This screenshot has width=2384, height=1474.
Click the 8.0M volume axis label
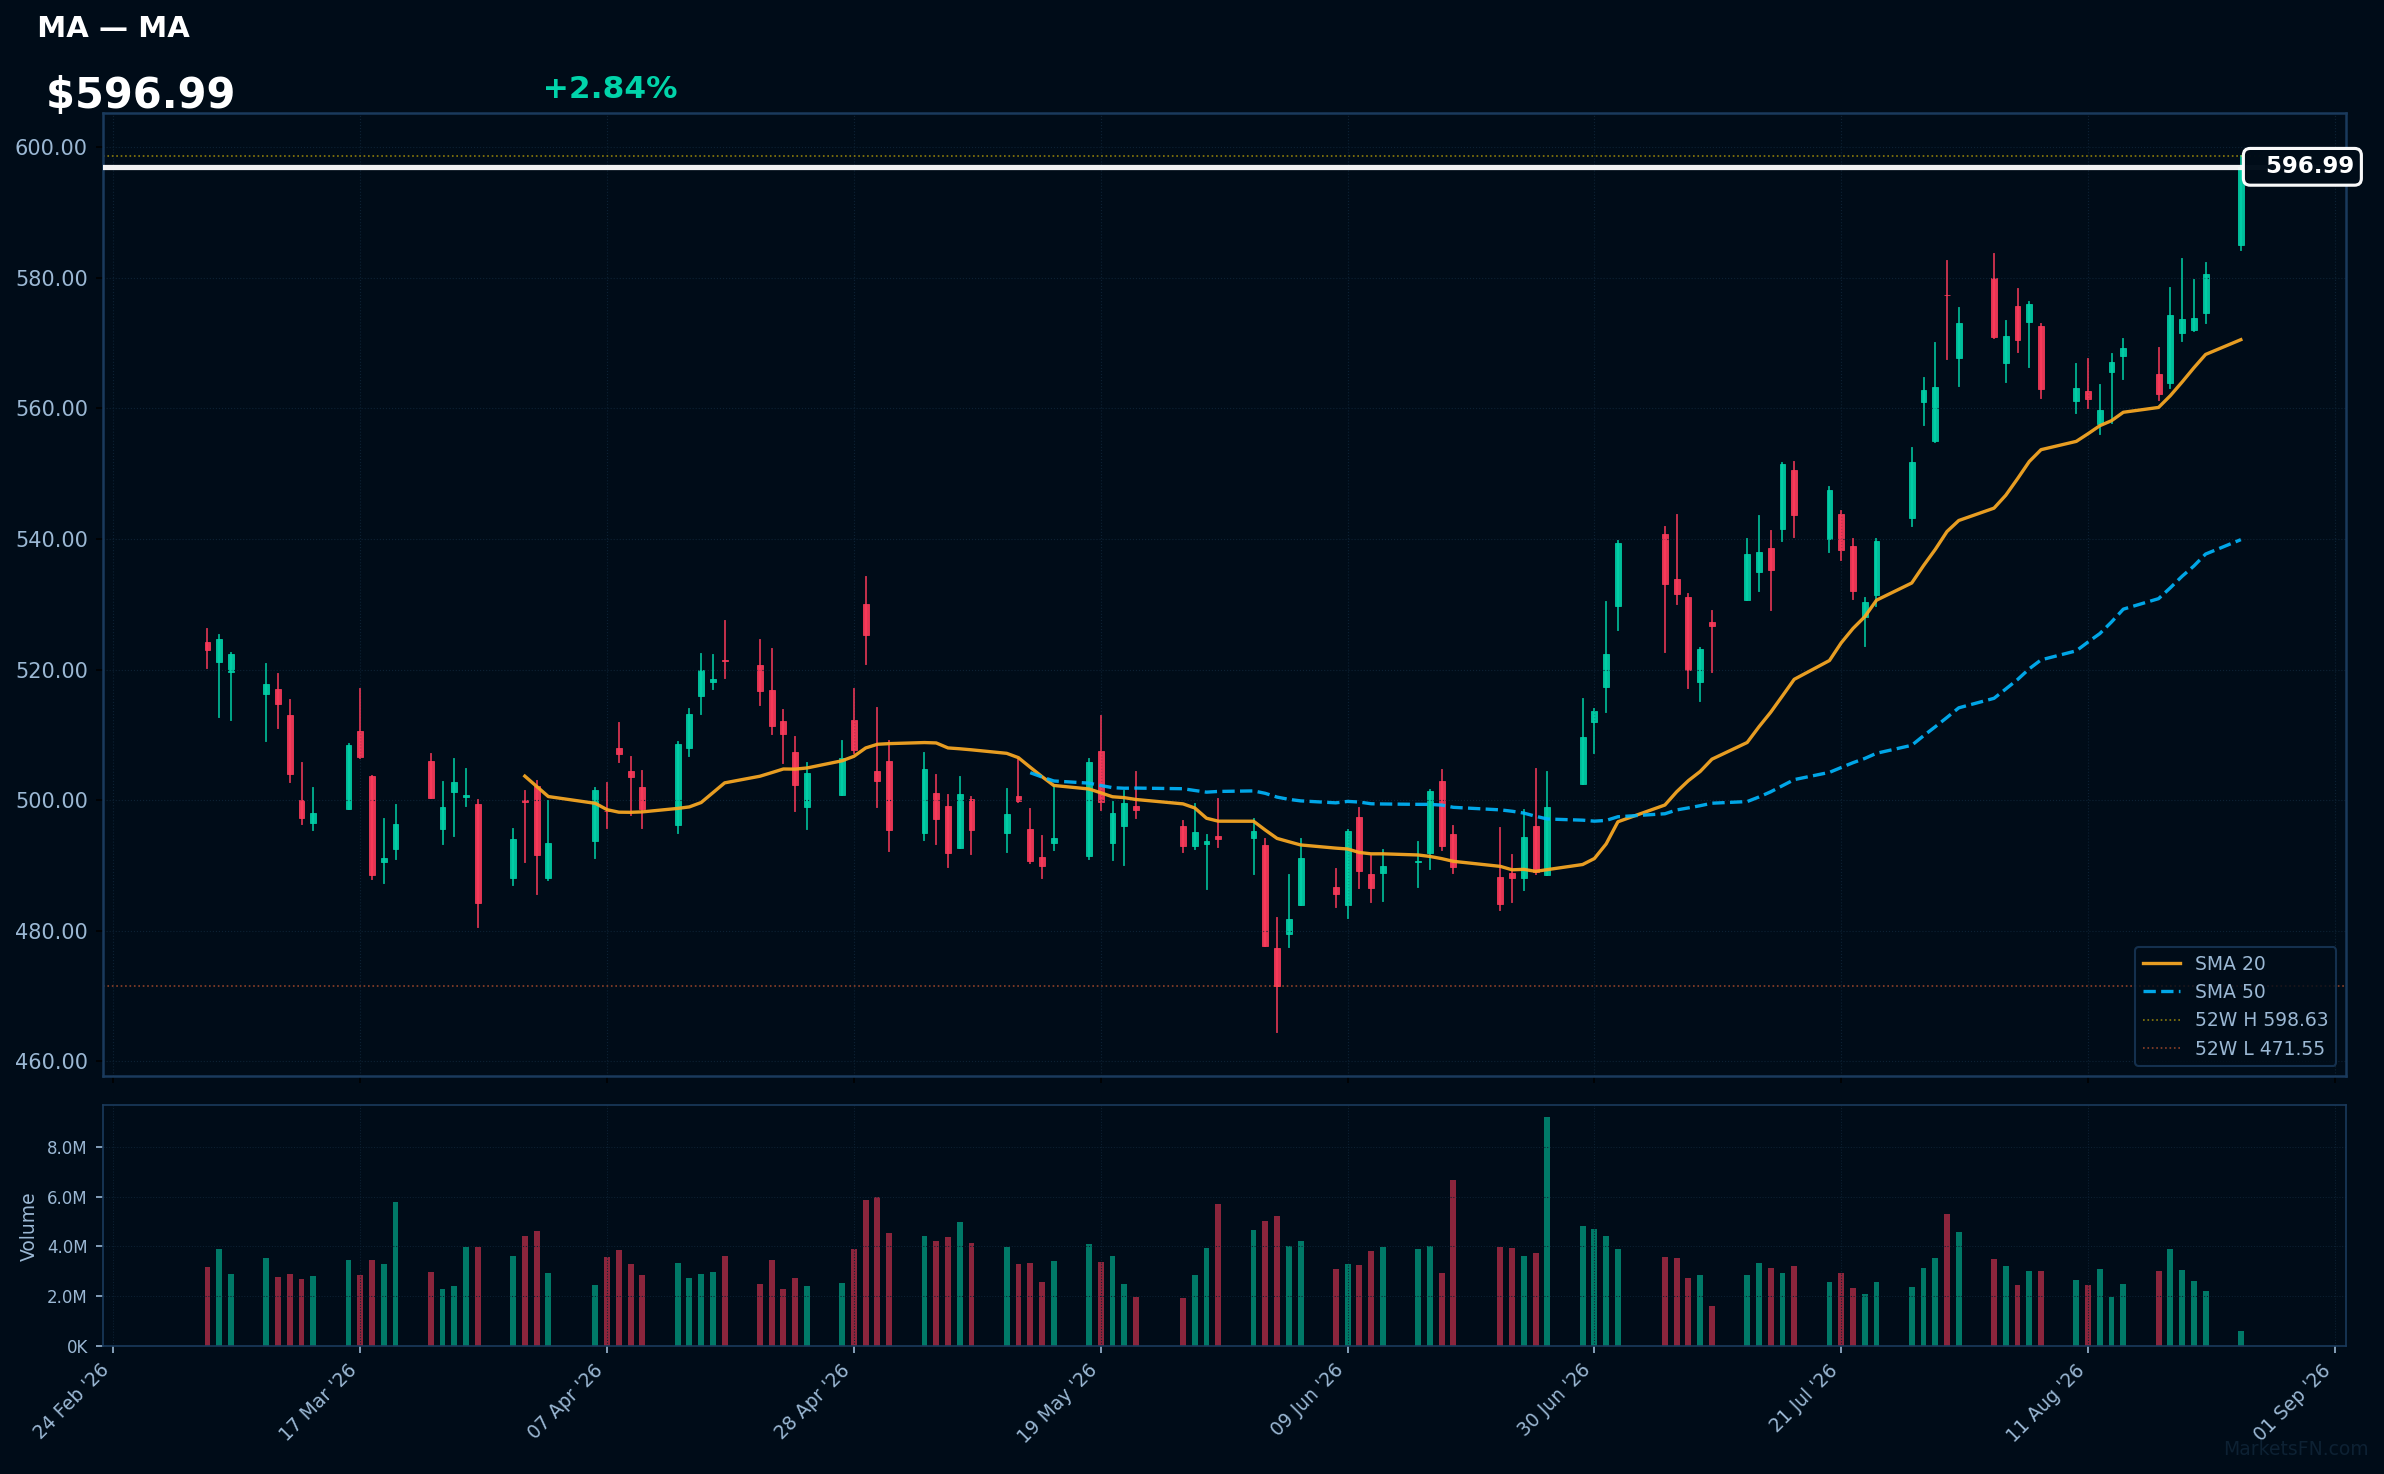point(67,1148)
